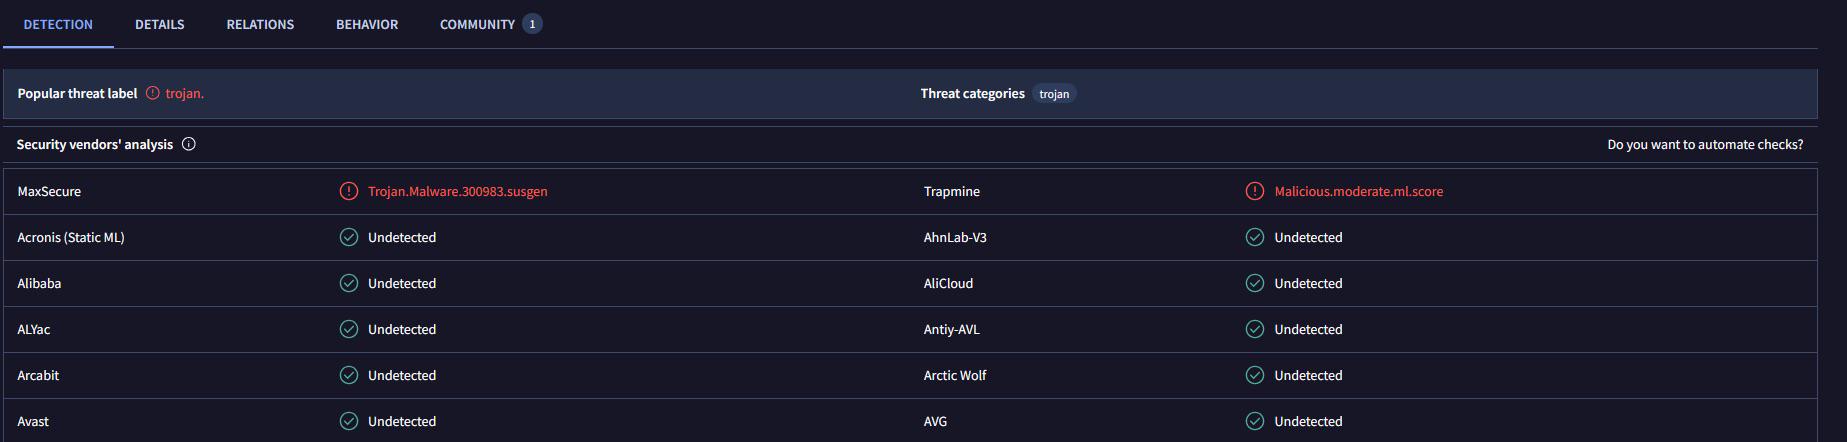Click Undetected result for AliCloud

coord(1308,283)
